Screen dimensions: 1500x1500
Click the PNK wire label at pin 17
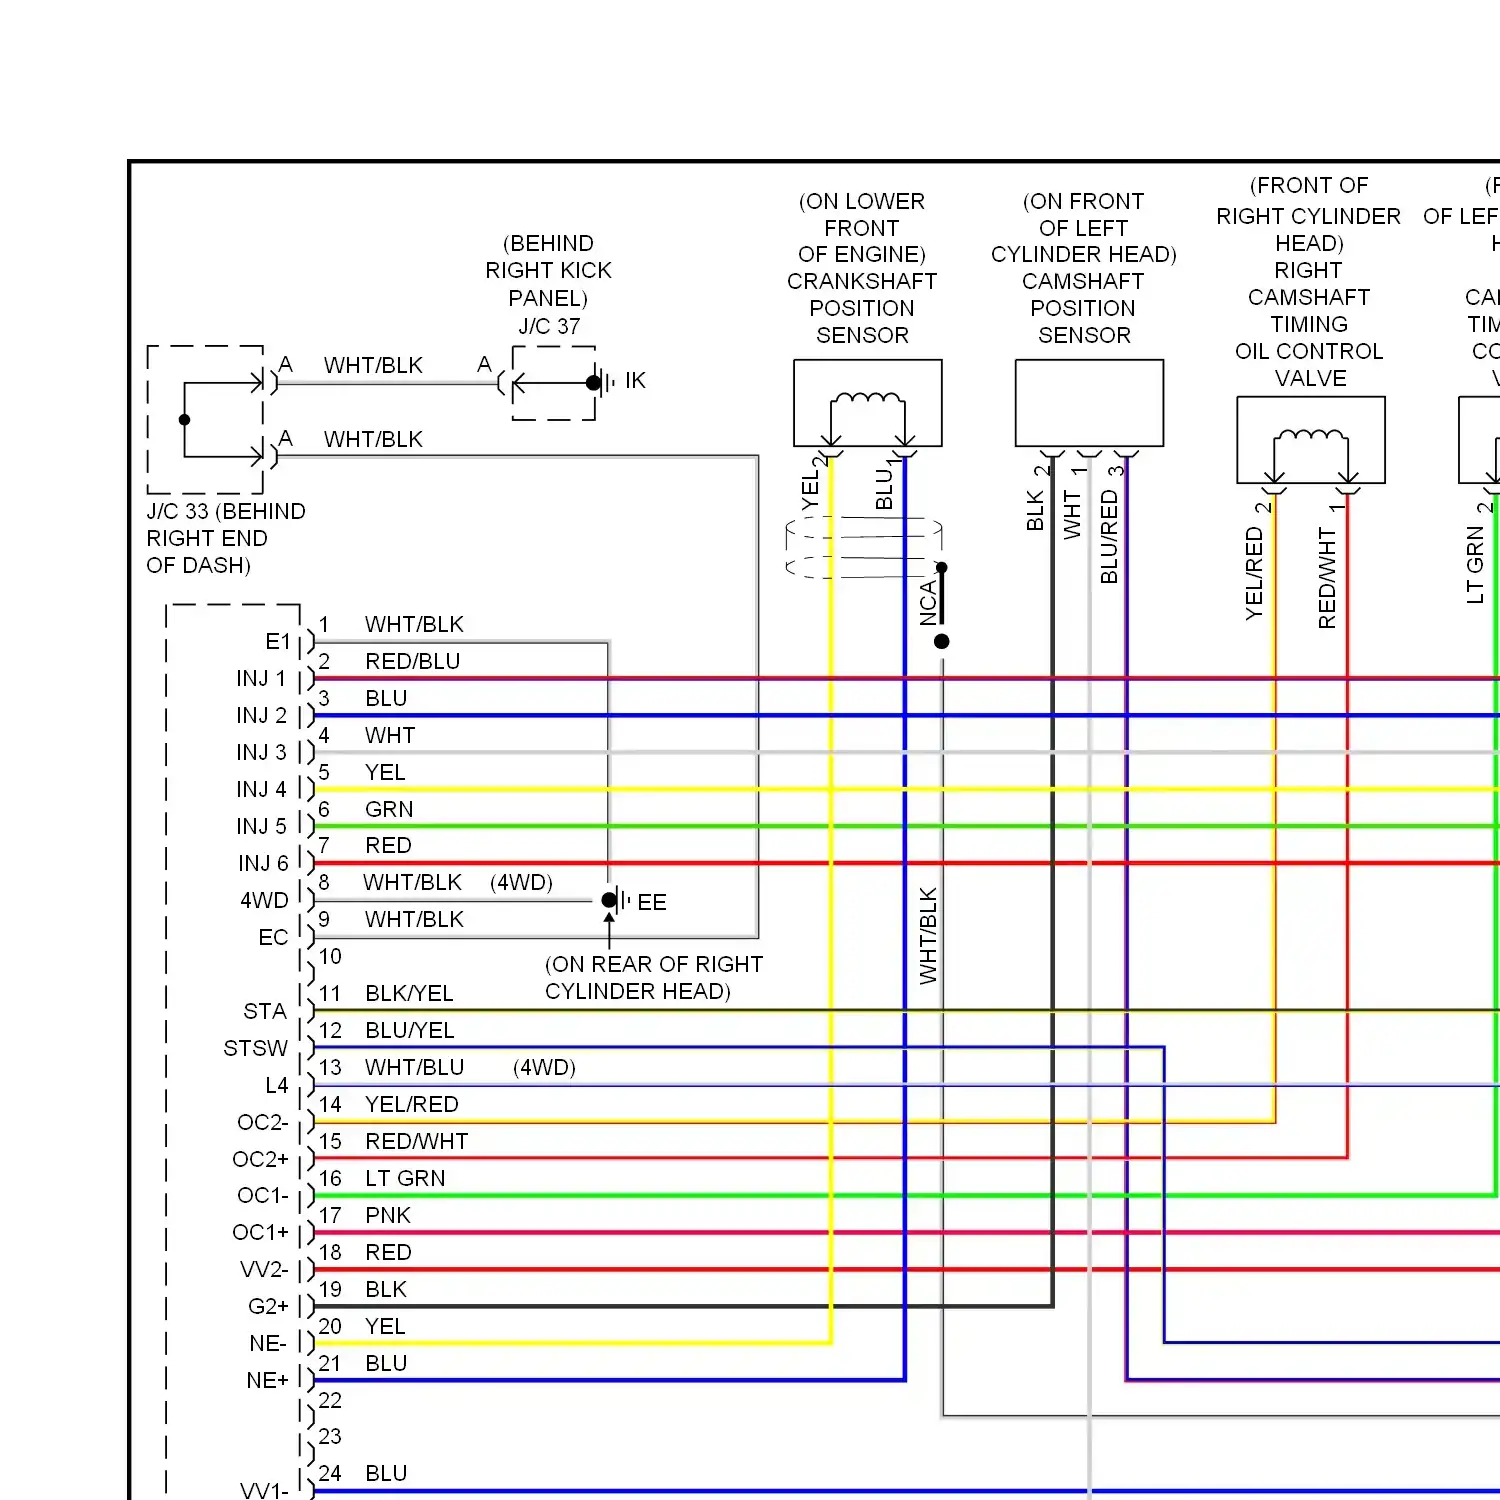click(388, 1216)
